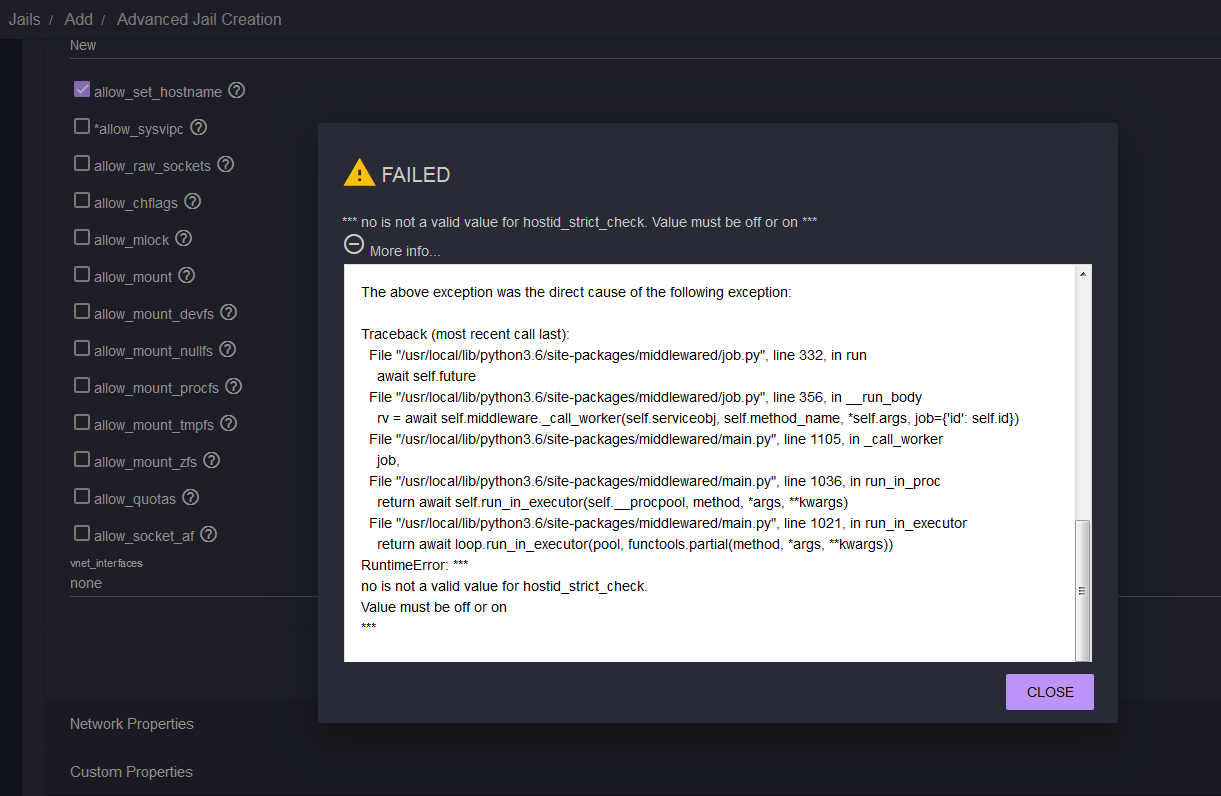Screen dimensions: 1221x796
Task: Click 'line 1105, in _call_worker' traceback line
Action: 656,439
